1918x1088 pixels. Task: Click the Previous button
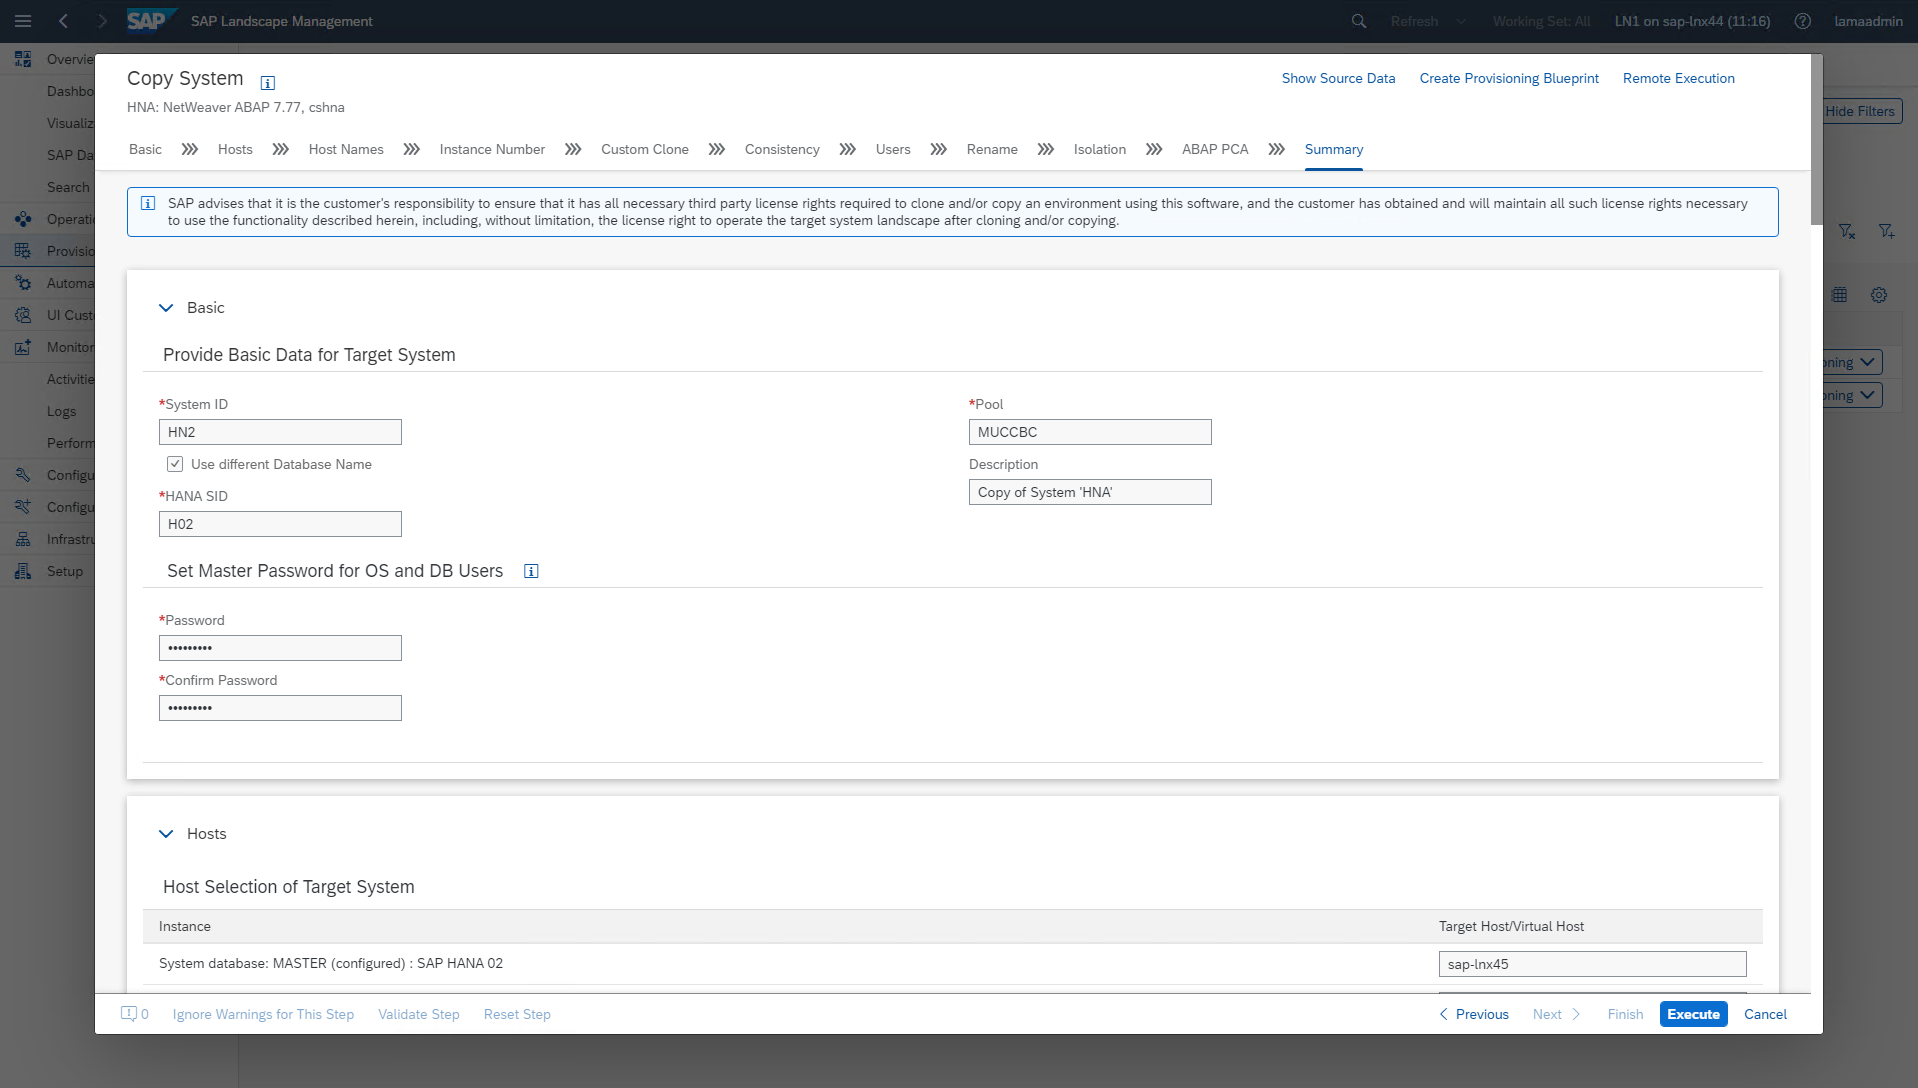pos(1474,1014)
